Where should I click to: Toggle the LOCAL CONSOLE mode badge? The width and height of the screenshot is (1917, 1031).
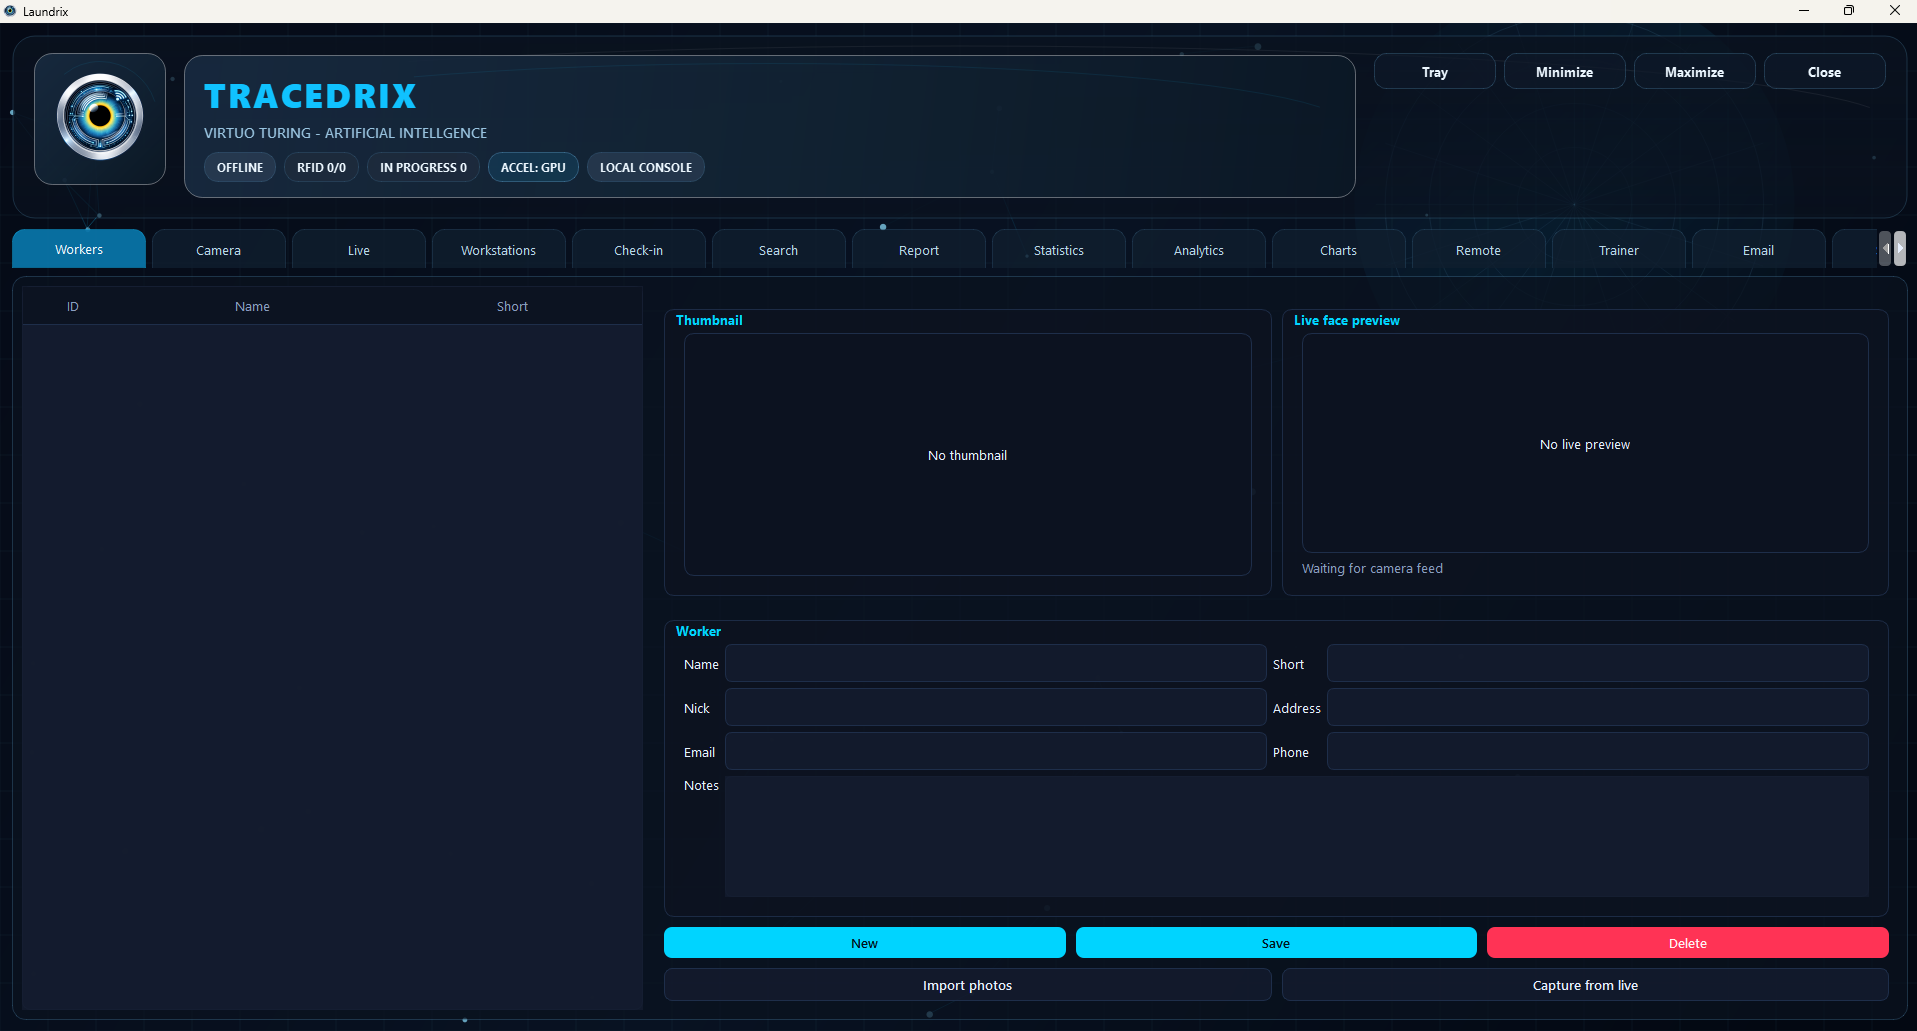click(x=645, y=167)
